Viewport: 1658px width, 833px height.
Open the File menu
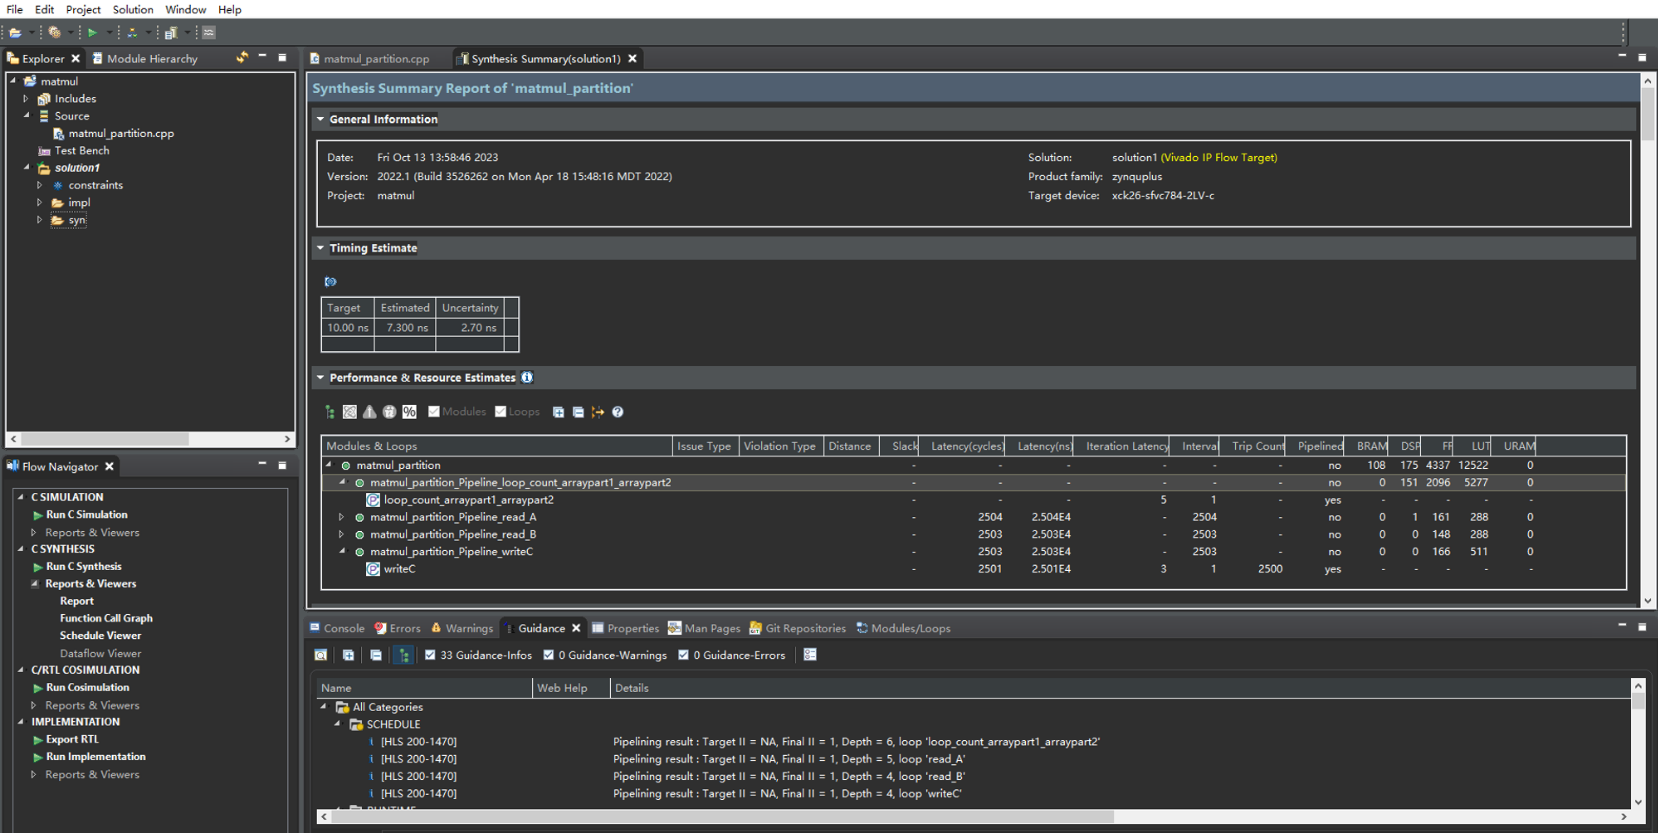point(15,9)
